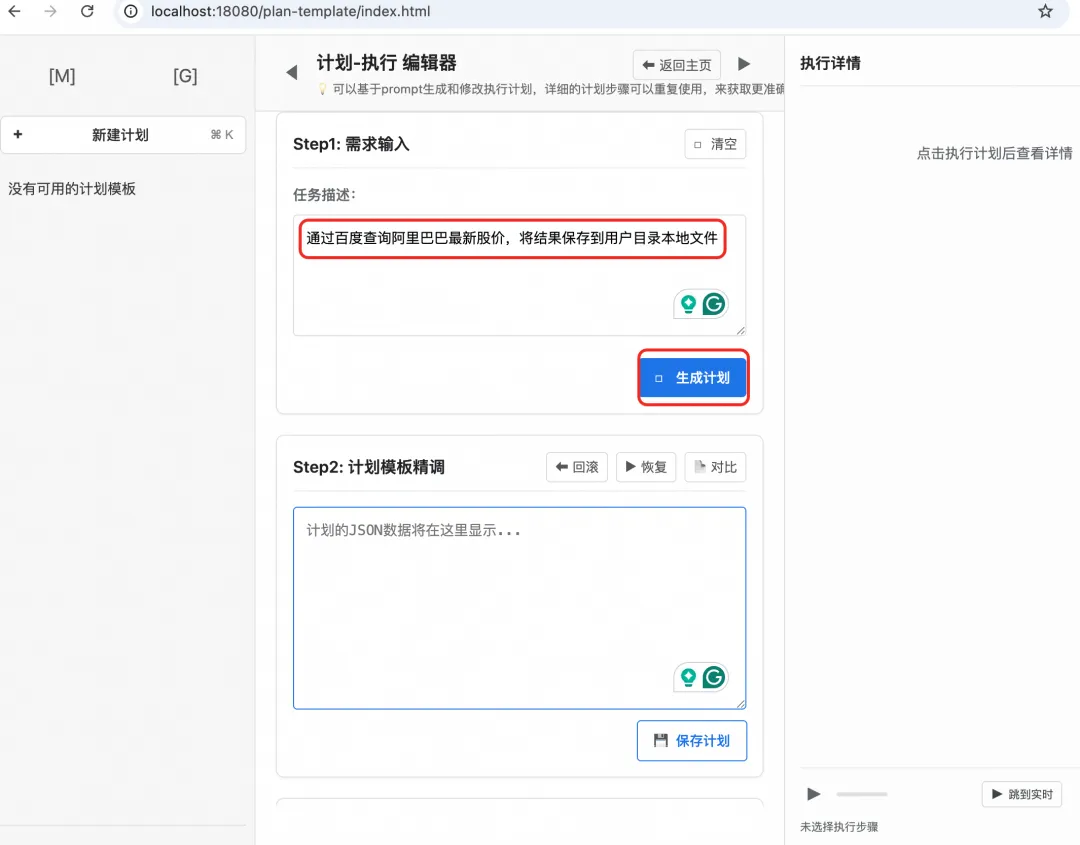Screen dimensions: 1080x845
Task: Open the Grammarly icon in the task description box
Action: 714,303
